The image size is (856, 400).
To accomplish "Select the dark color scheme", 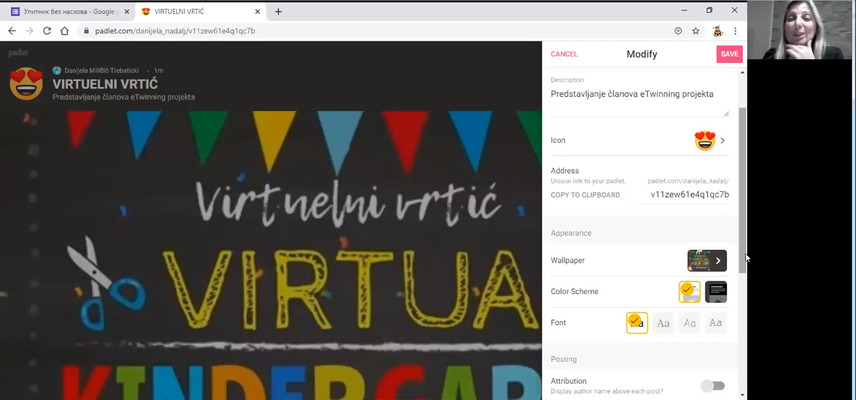I will point(716,292).
